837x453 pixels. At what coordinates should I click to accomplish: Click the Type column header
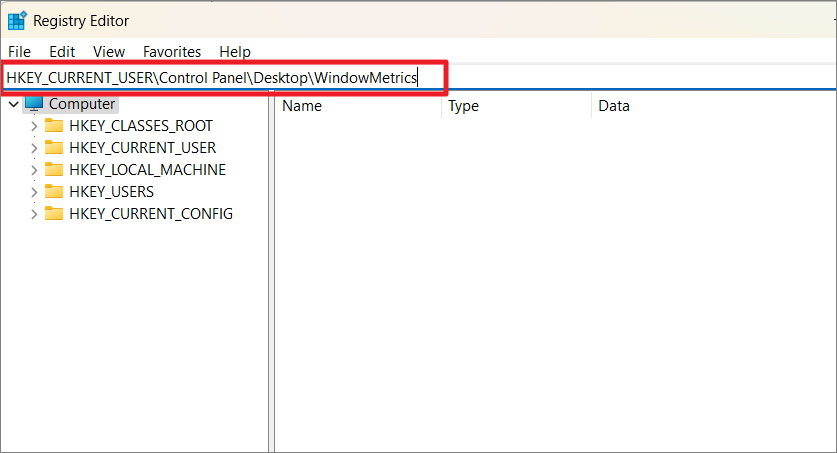click(516, 106)
